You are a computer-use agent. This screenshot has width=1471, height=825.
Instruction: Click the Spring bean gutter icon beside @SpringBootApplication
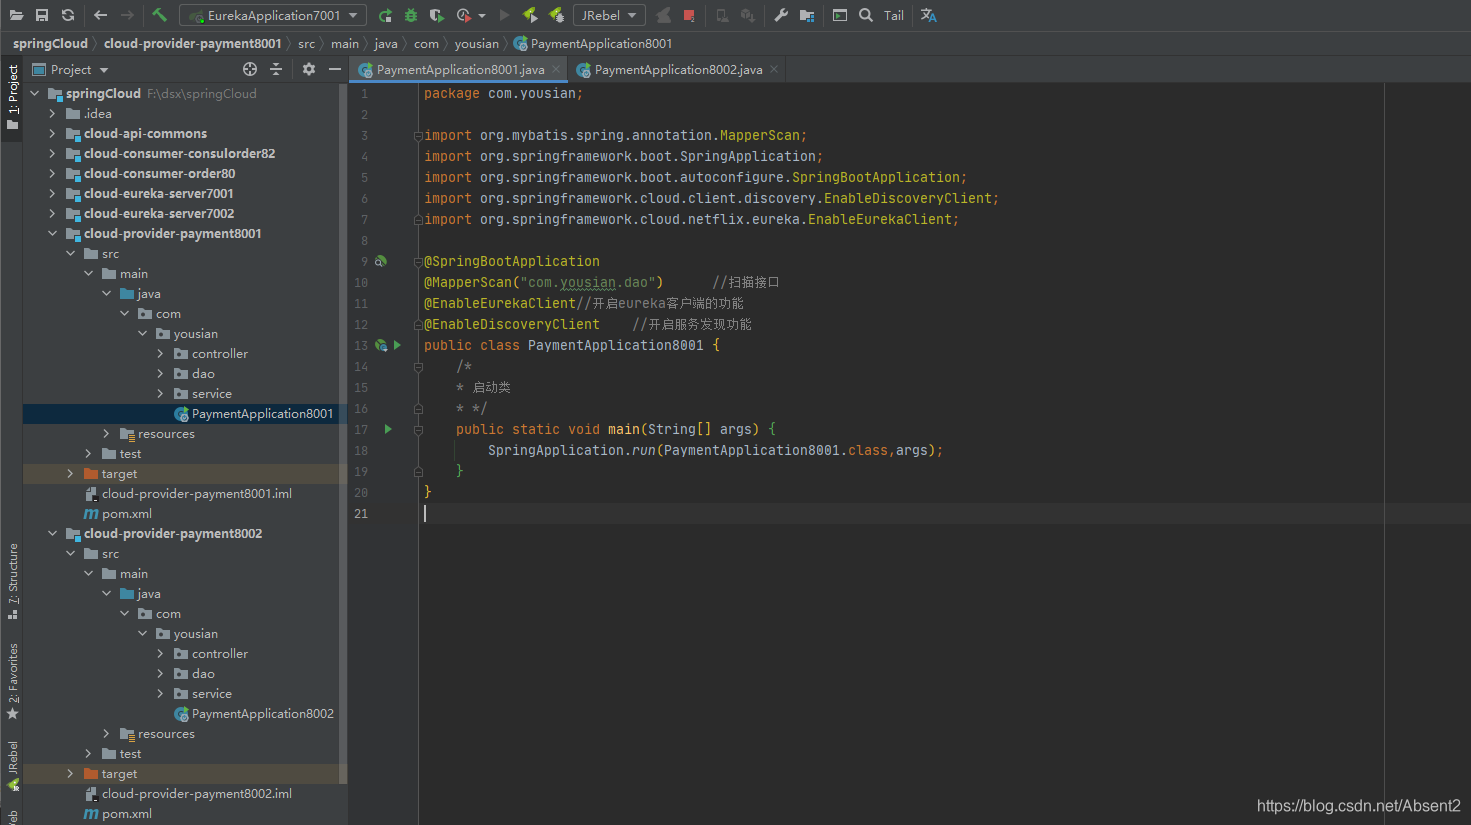[380, 261]
